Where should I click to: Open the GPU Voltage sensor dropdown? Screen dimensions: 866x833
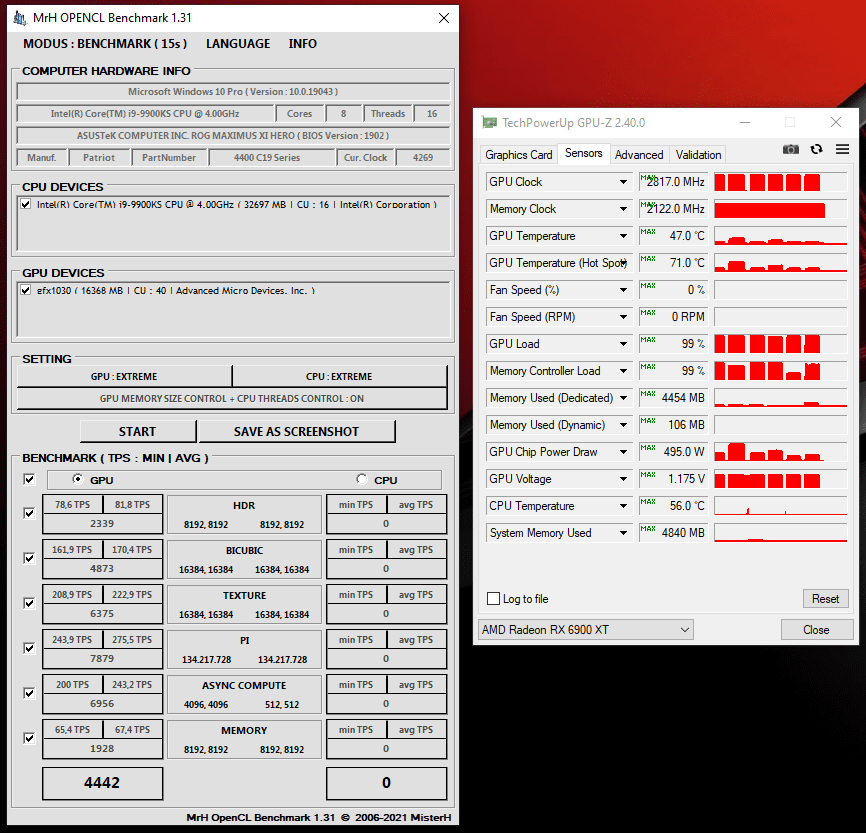point(624,479)
